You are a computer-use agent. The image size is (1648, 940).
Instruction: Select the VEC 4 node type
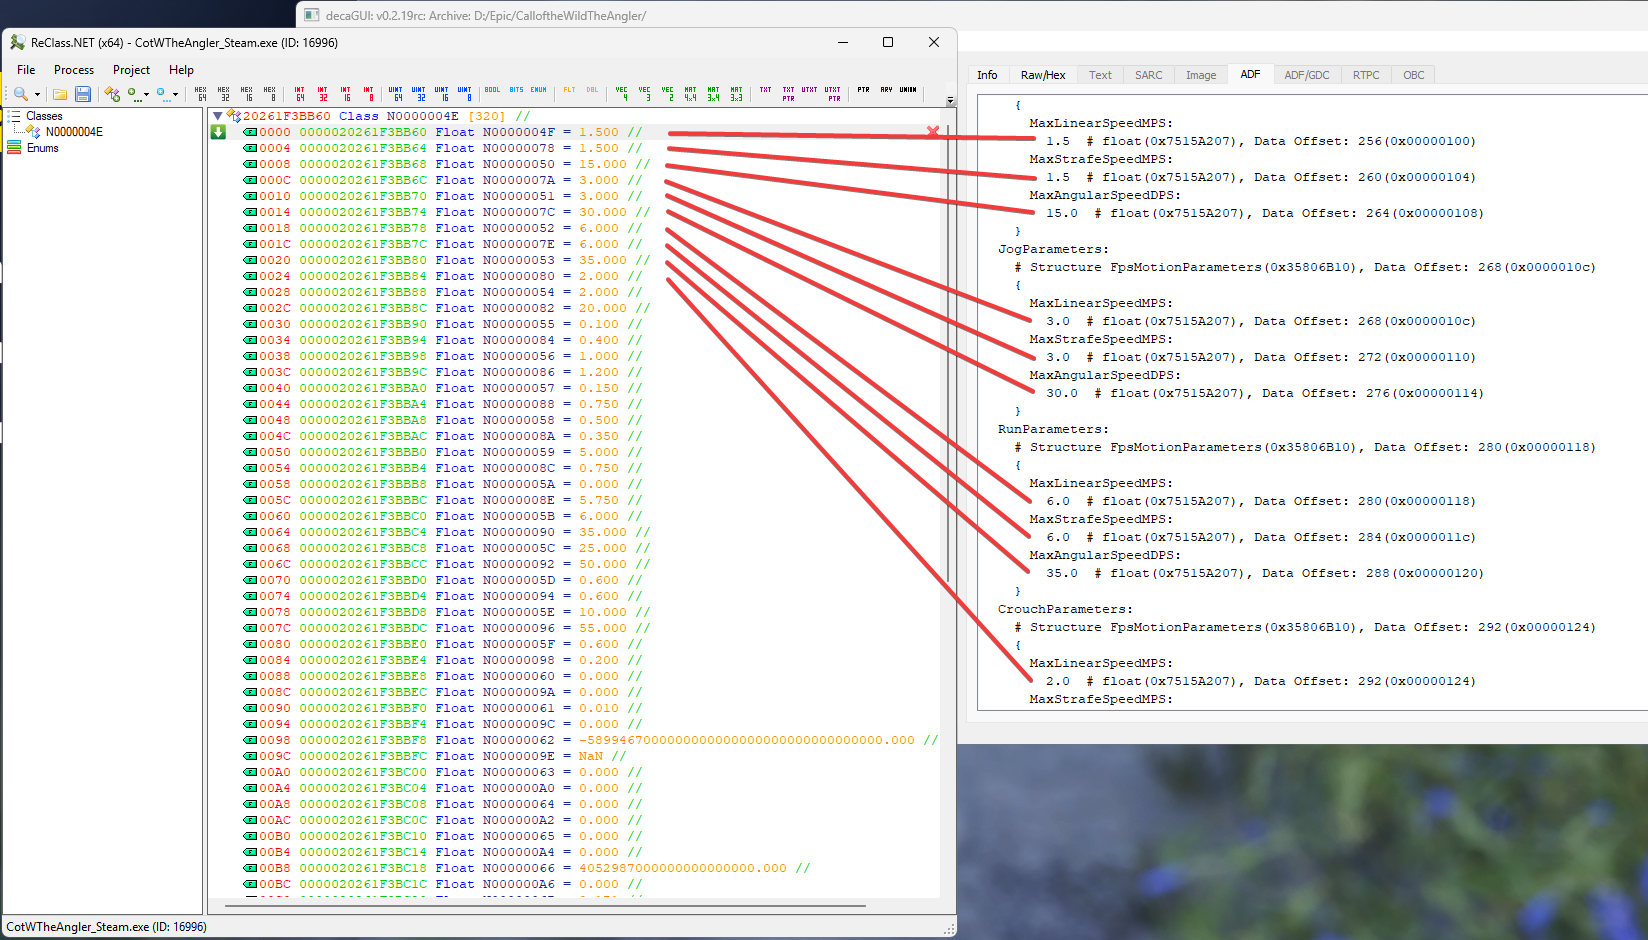(x=622, y=93)
